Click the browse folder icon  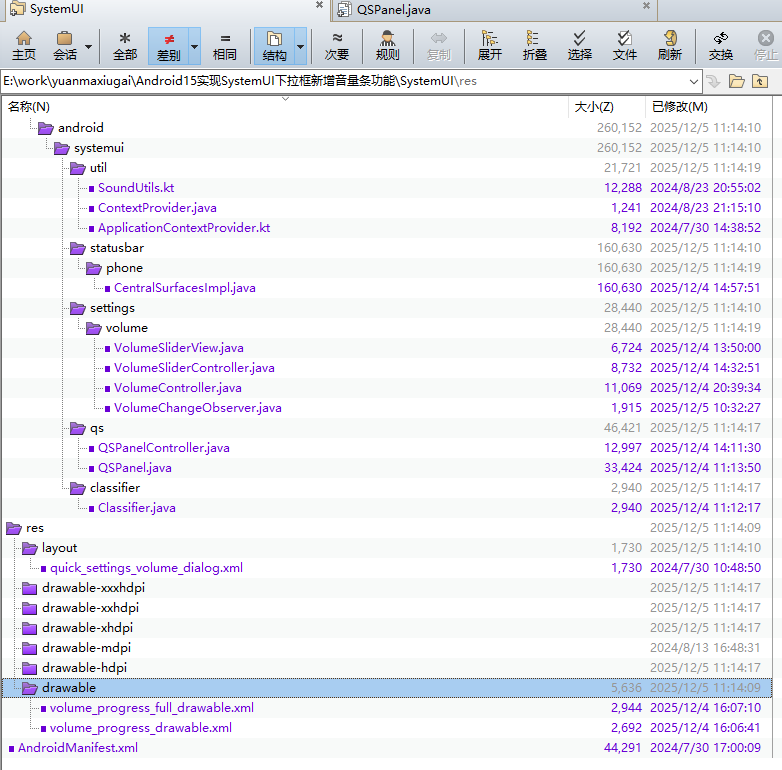(736, 81)
